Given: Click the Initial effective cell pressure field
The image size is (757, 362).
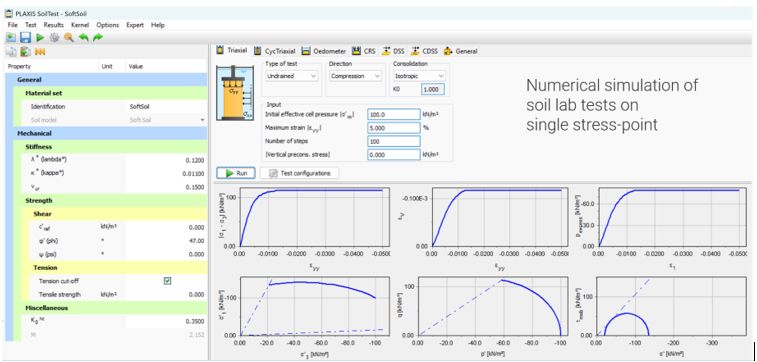Looking at the screenshot, I should pyautogui.click(x=394, y=114).
